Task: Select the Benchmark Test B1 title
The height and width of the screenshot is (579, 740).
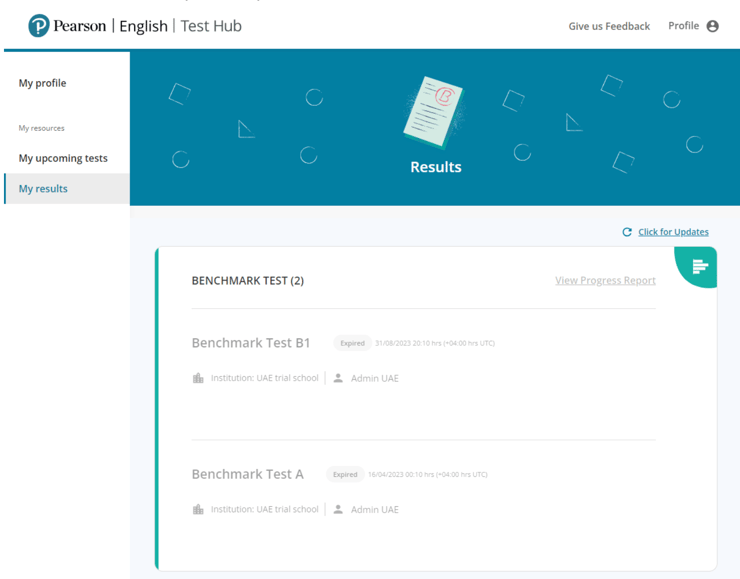Action: pos(251,343)
